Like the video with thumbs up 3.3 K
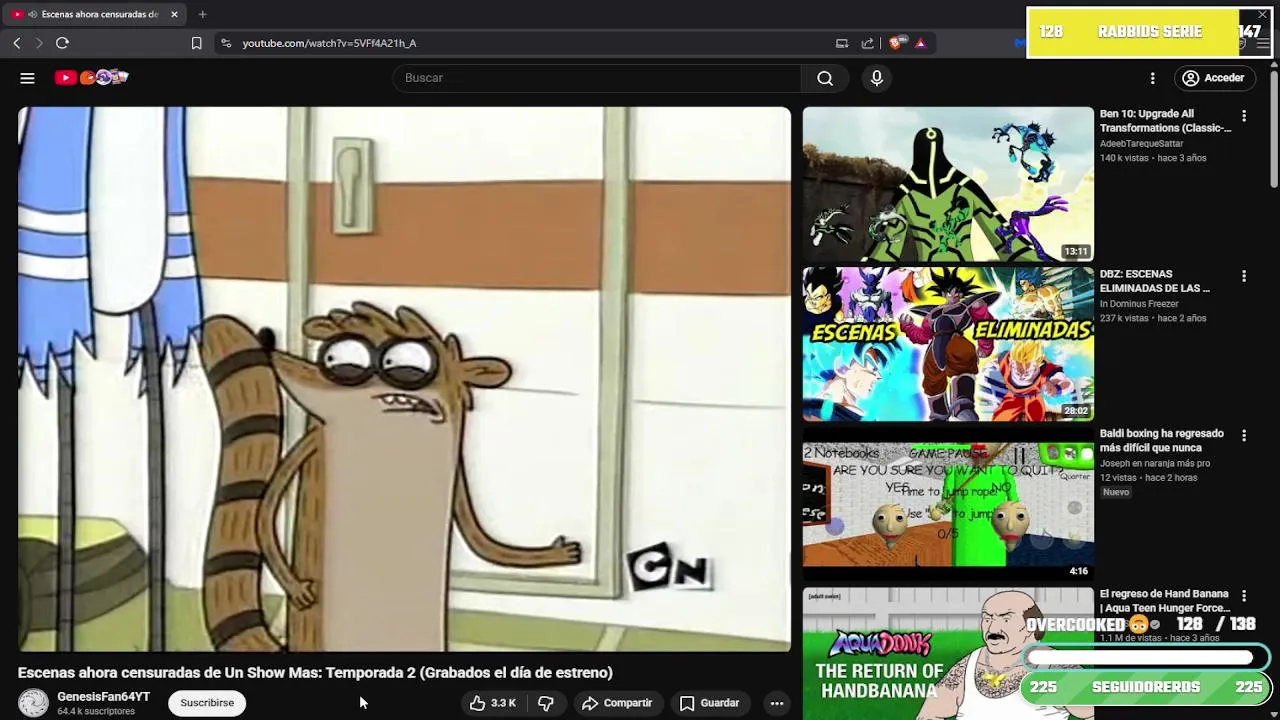 tap(492, 703)
